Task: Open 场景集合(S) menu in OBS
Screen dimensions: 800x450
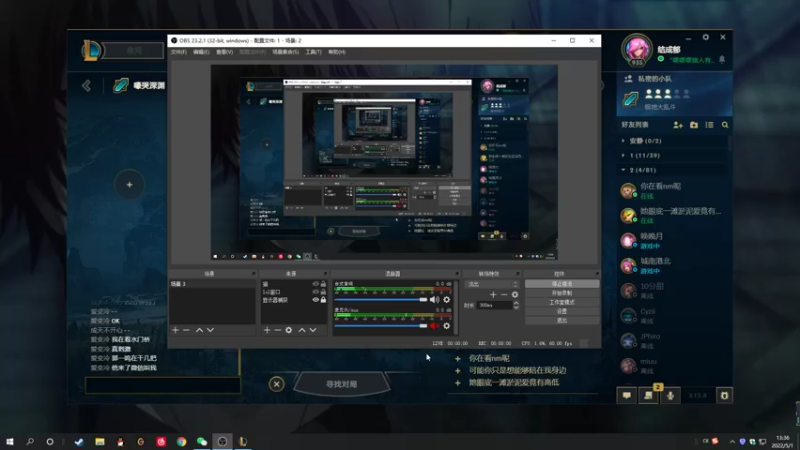Action: pos(285,52)
